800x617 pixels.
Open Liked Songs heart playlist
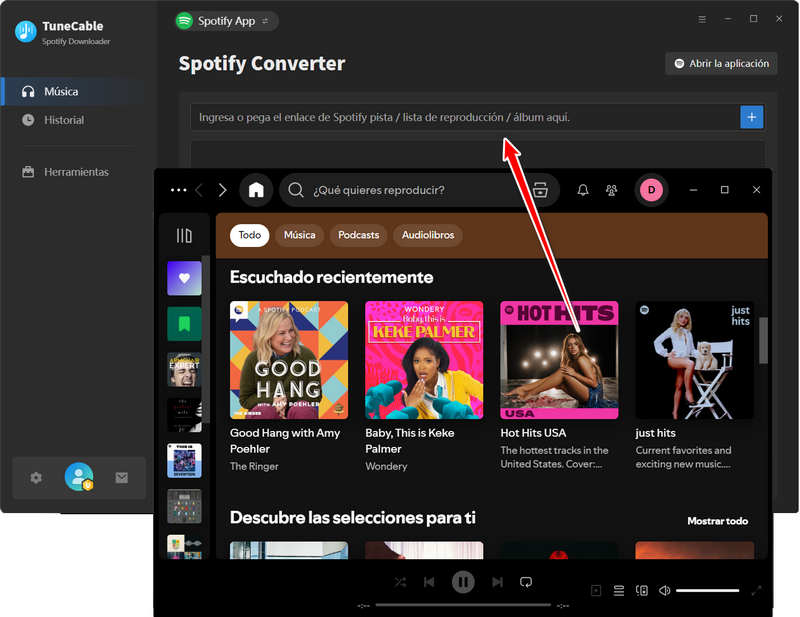(x=184, y=278)
